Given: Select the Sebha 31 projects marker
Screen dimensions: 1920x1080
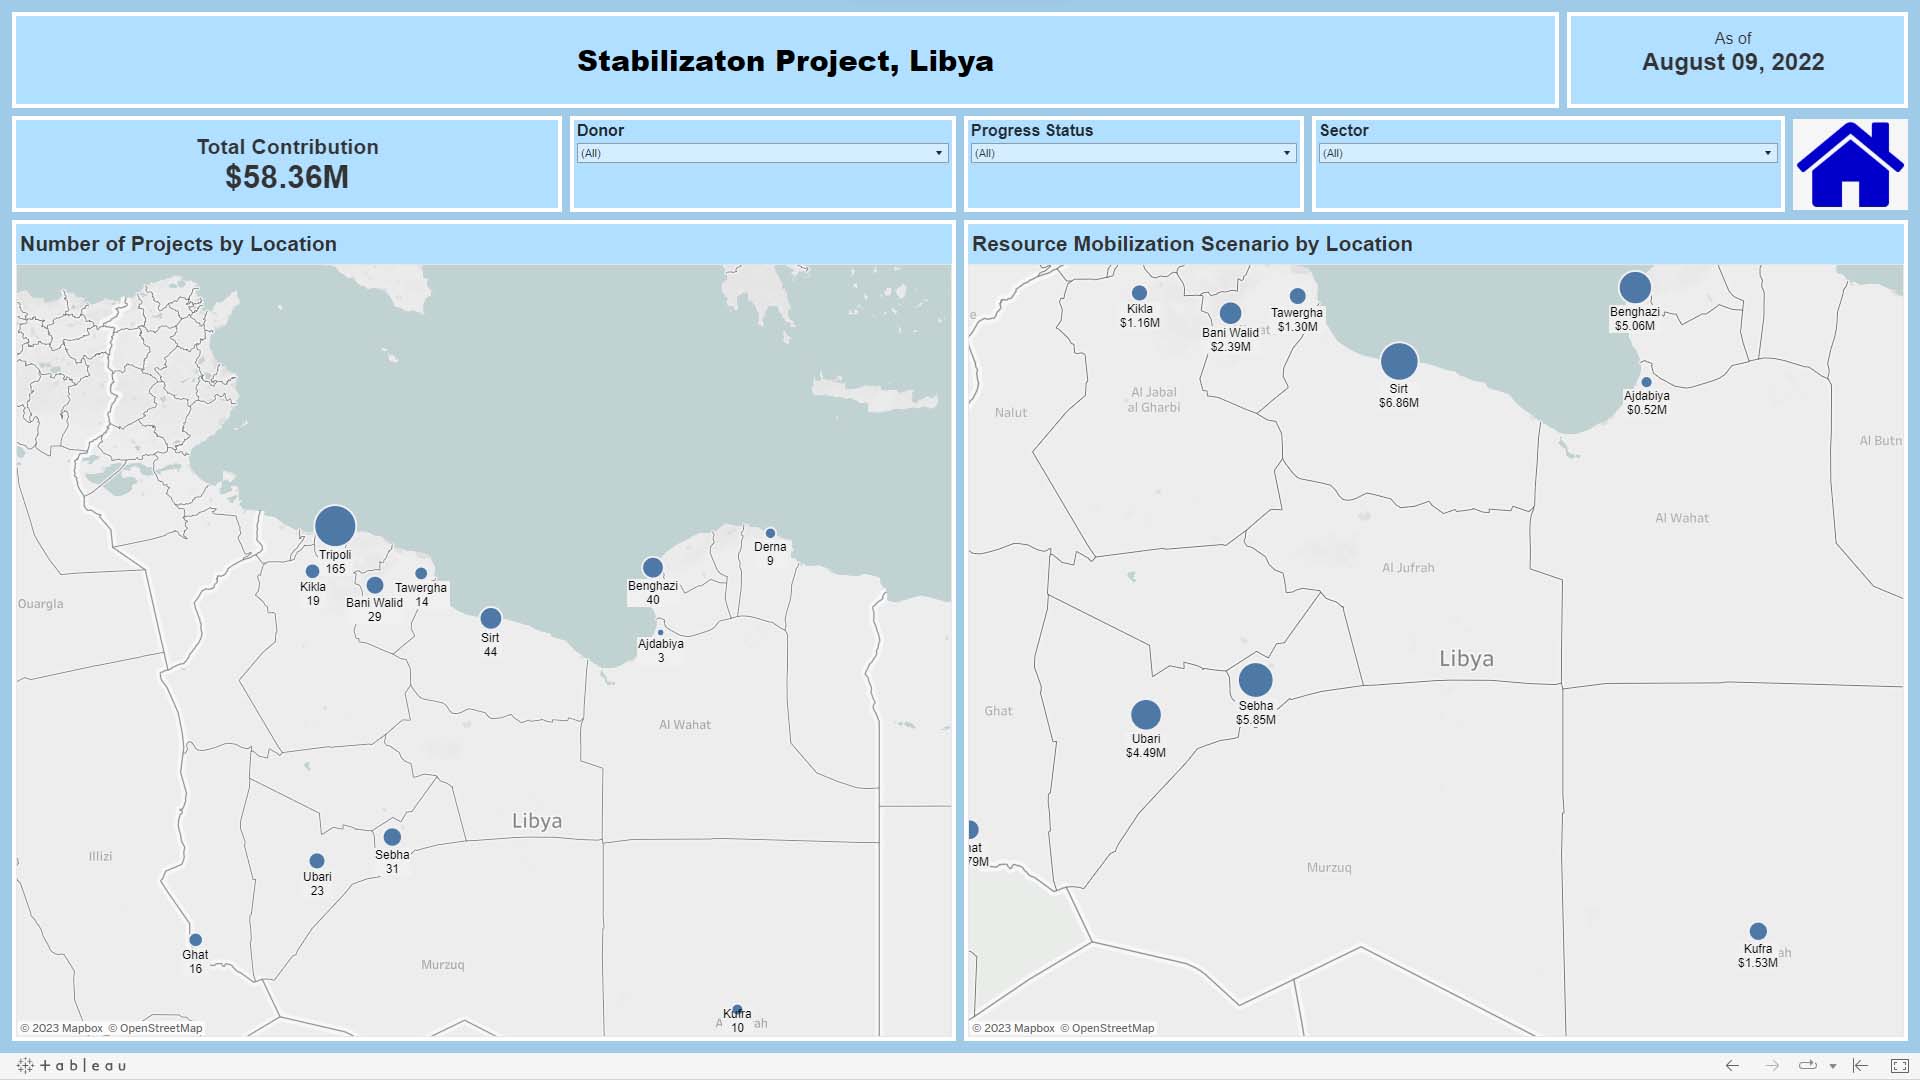Looking at the screenshot, I should coord(392,837).
